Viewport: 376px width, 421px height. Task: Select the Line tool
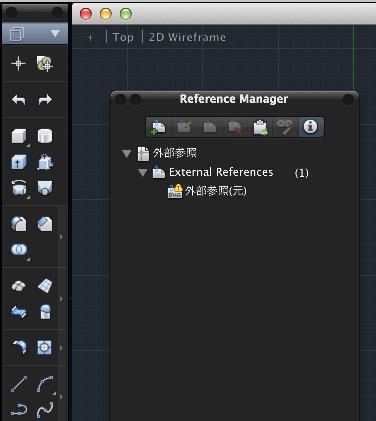pos(19,384)
